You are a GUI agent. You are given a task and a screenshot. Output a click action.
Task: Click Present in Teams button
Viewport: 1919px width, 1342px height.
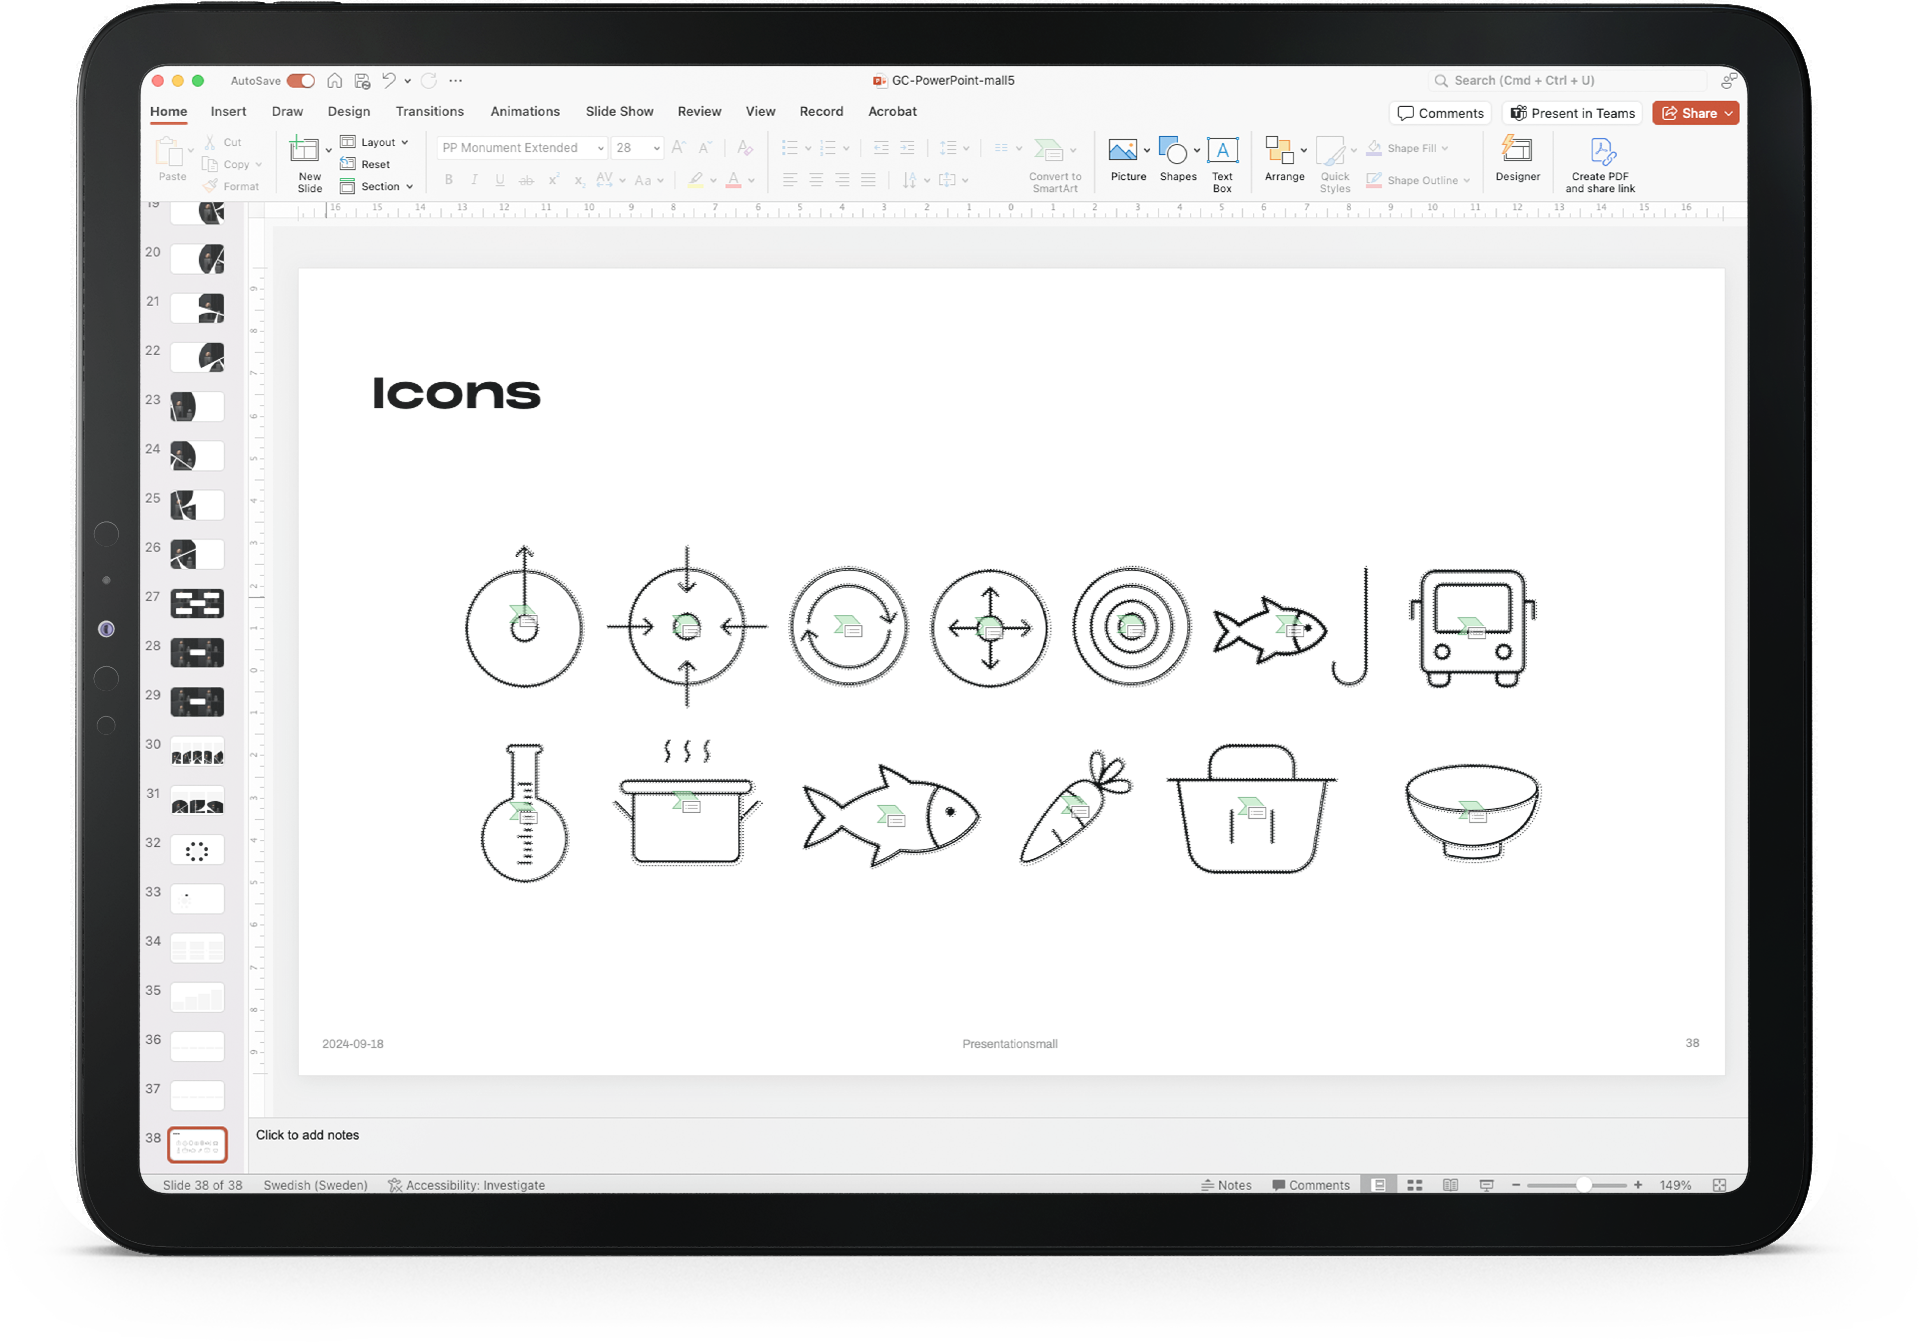1572,113
